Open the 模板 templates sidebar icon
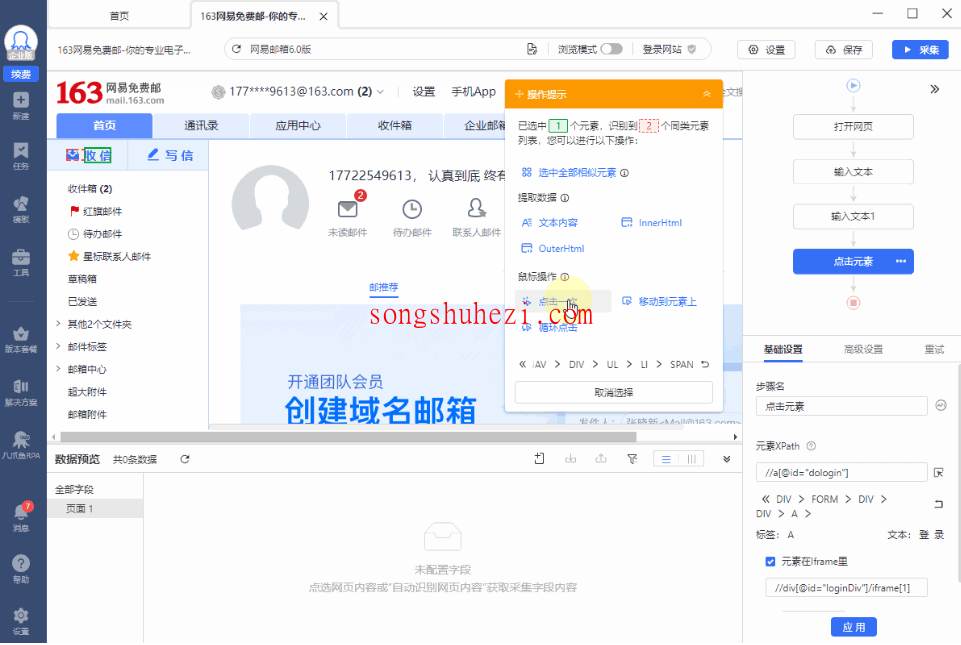The height and width of the screenshot is (645, 961). click(21, 208)
